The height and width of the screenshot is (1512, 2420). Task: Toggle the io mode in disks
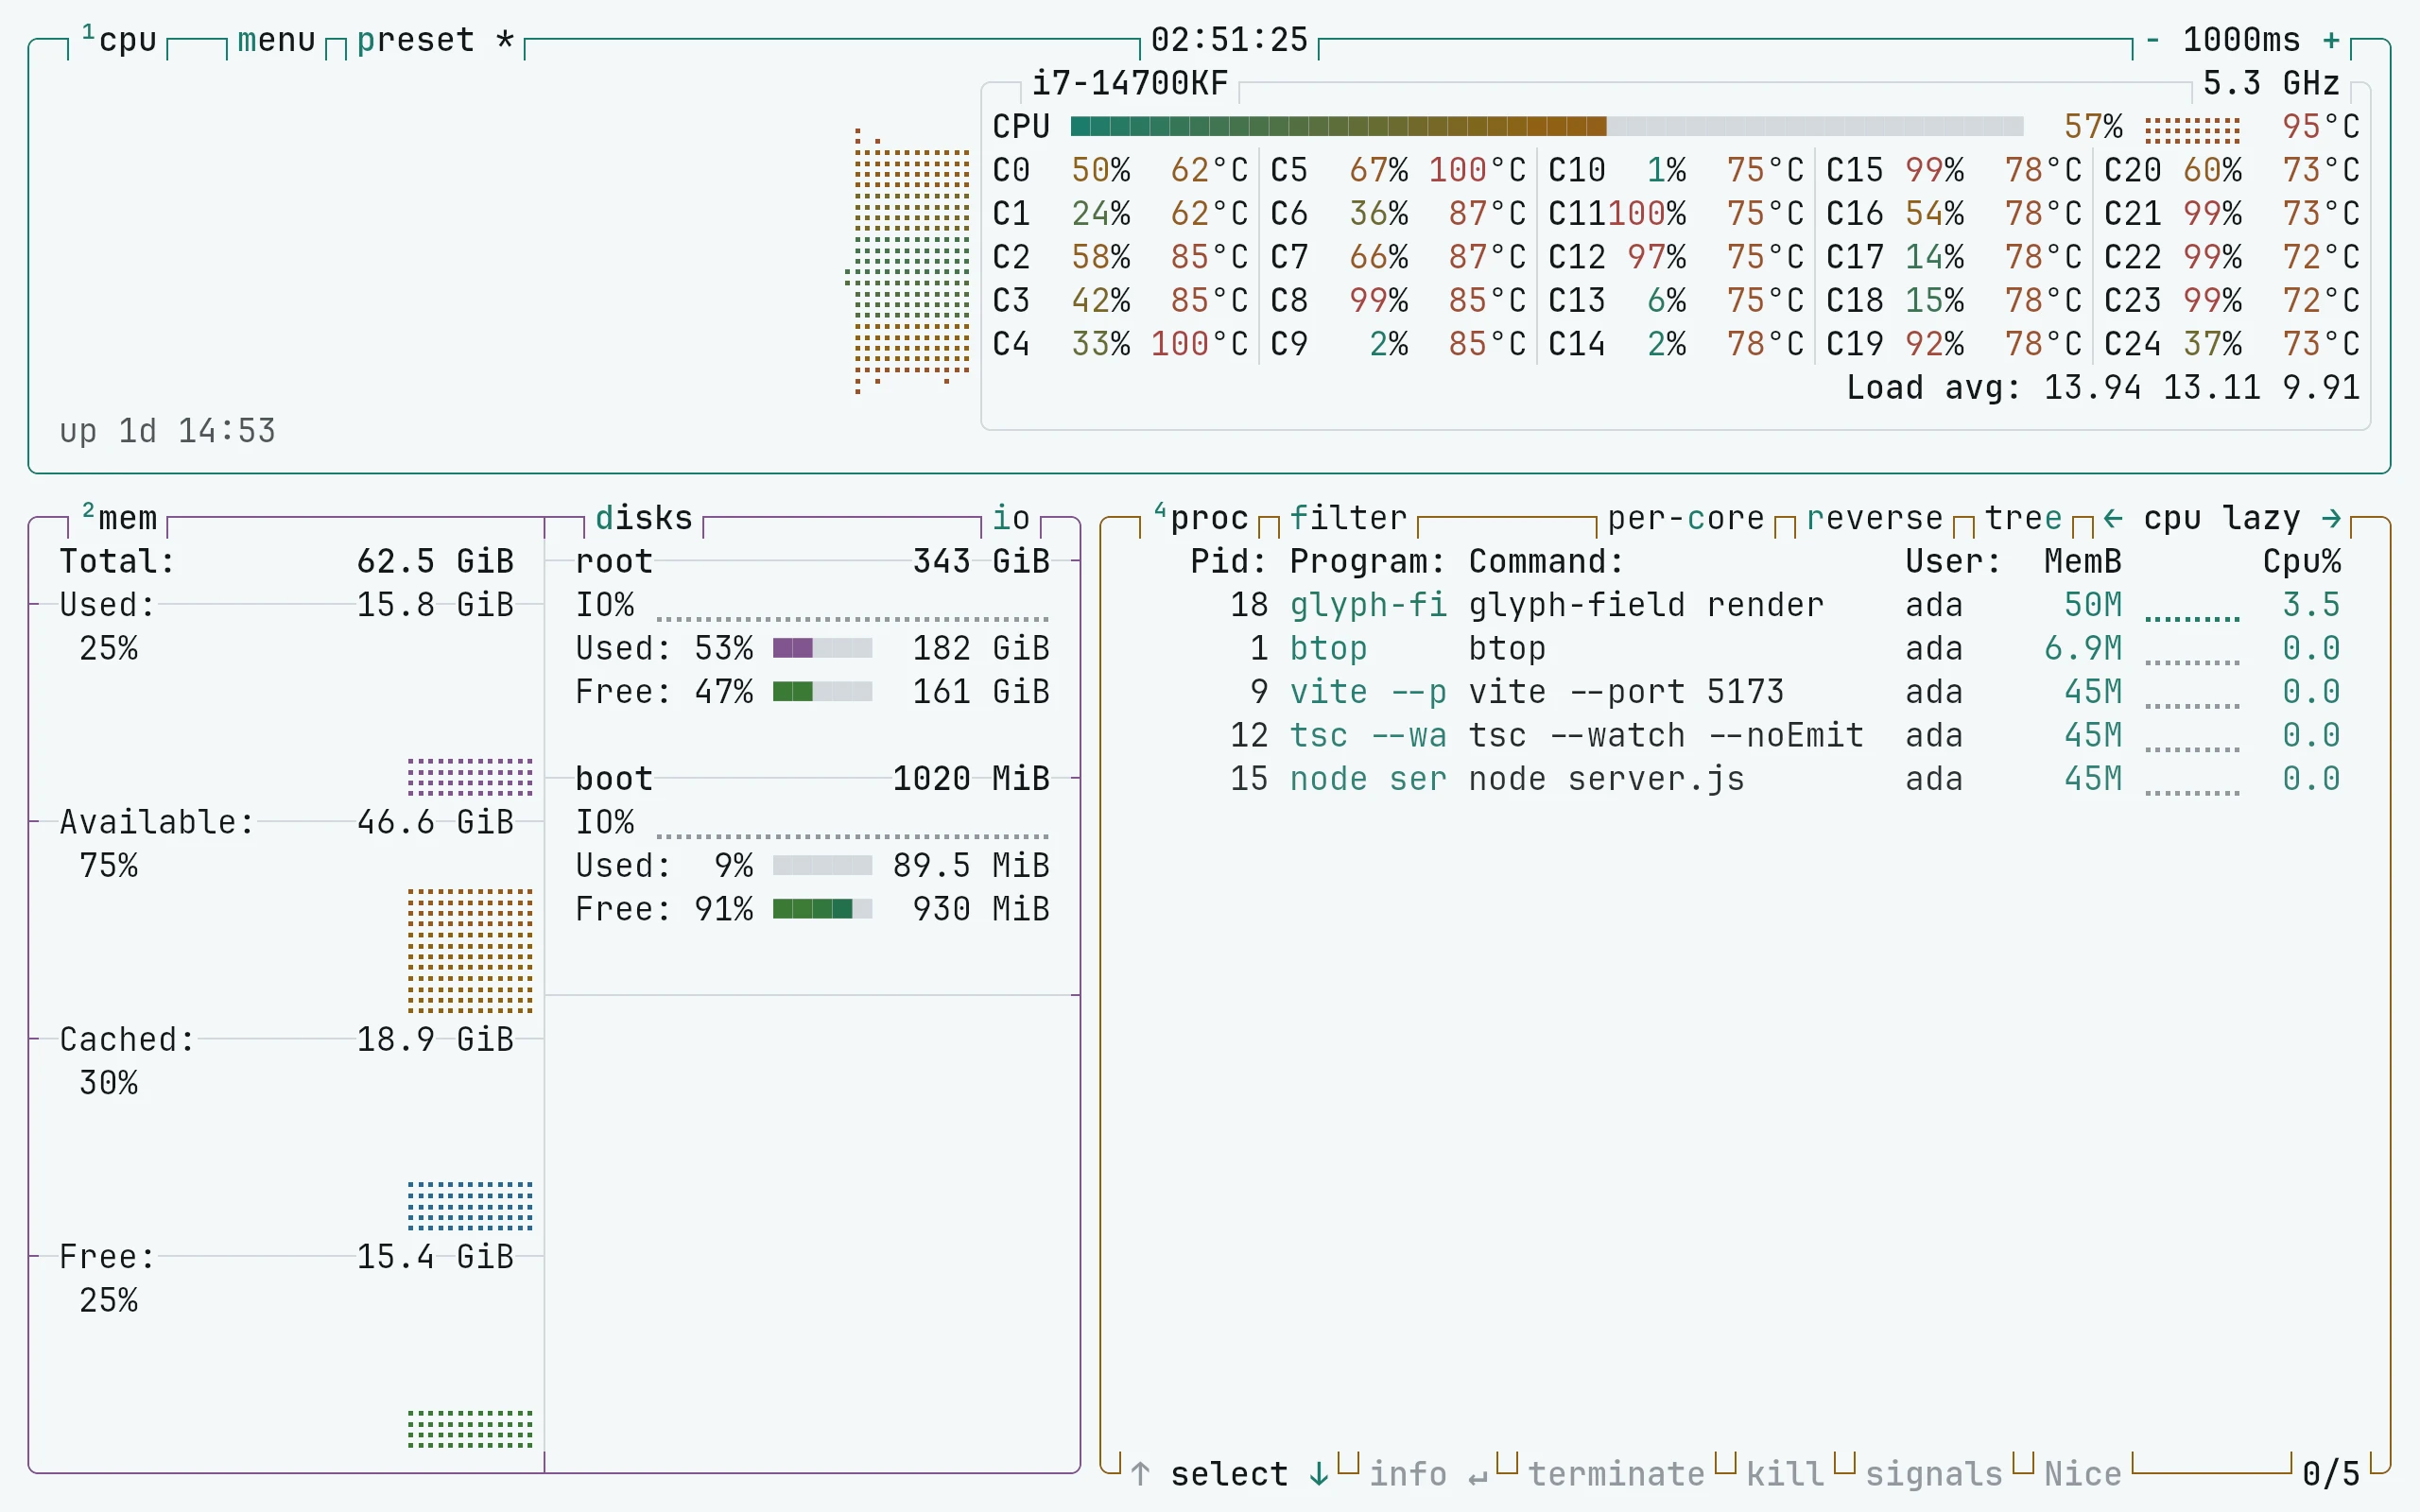pos(1011,518)
